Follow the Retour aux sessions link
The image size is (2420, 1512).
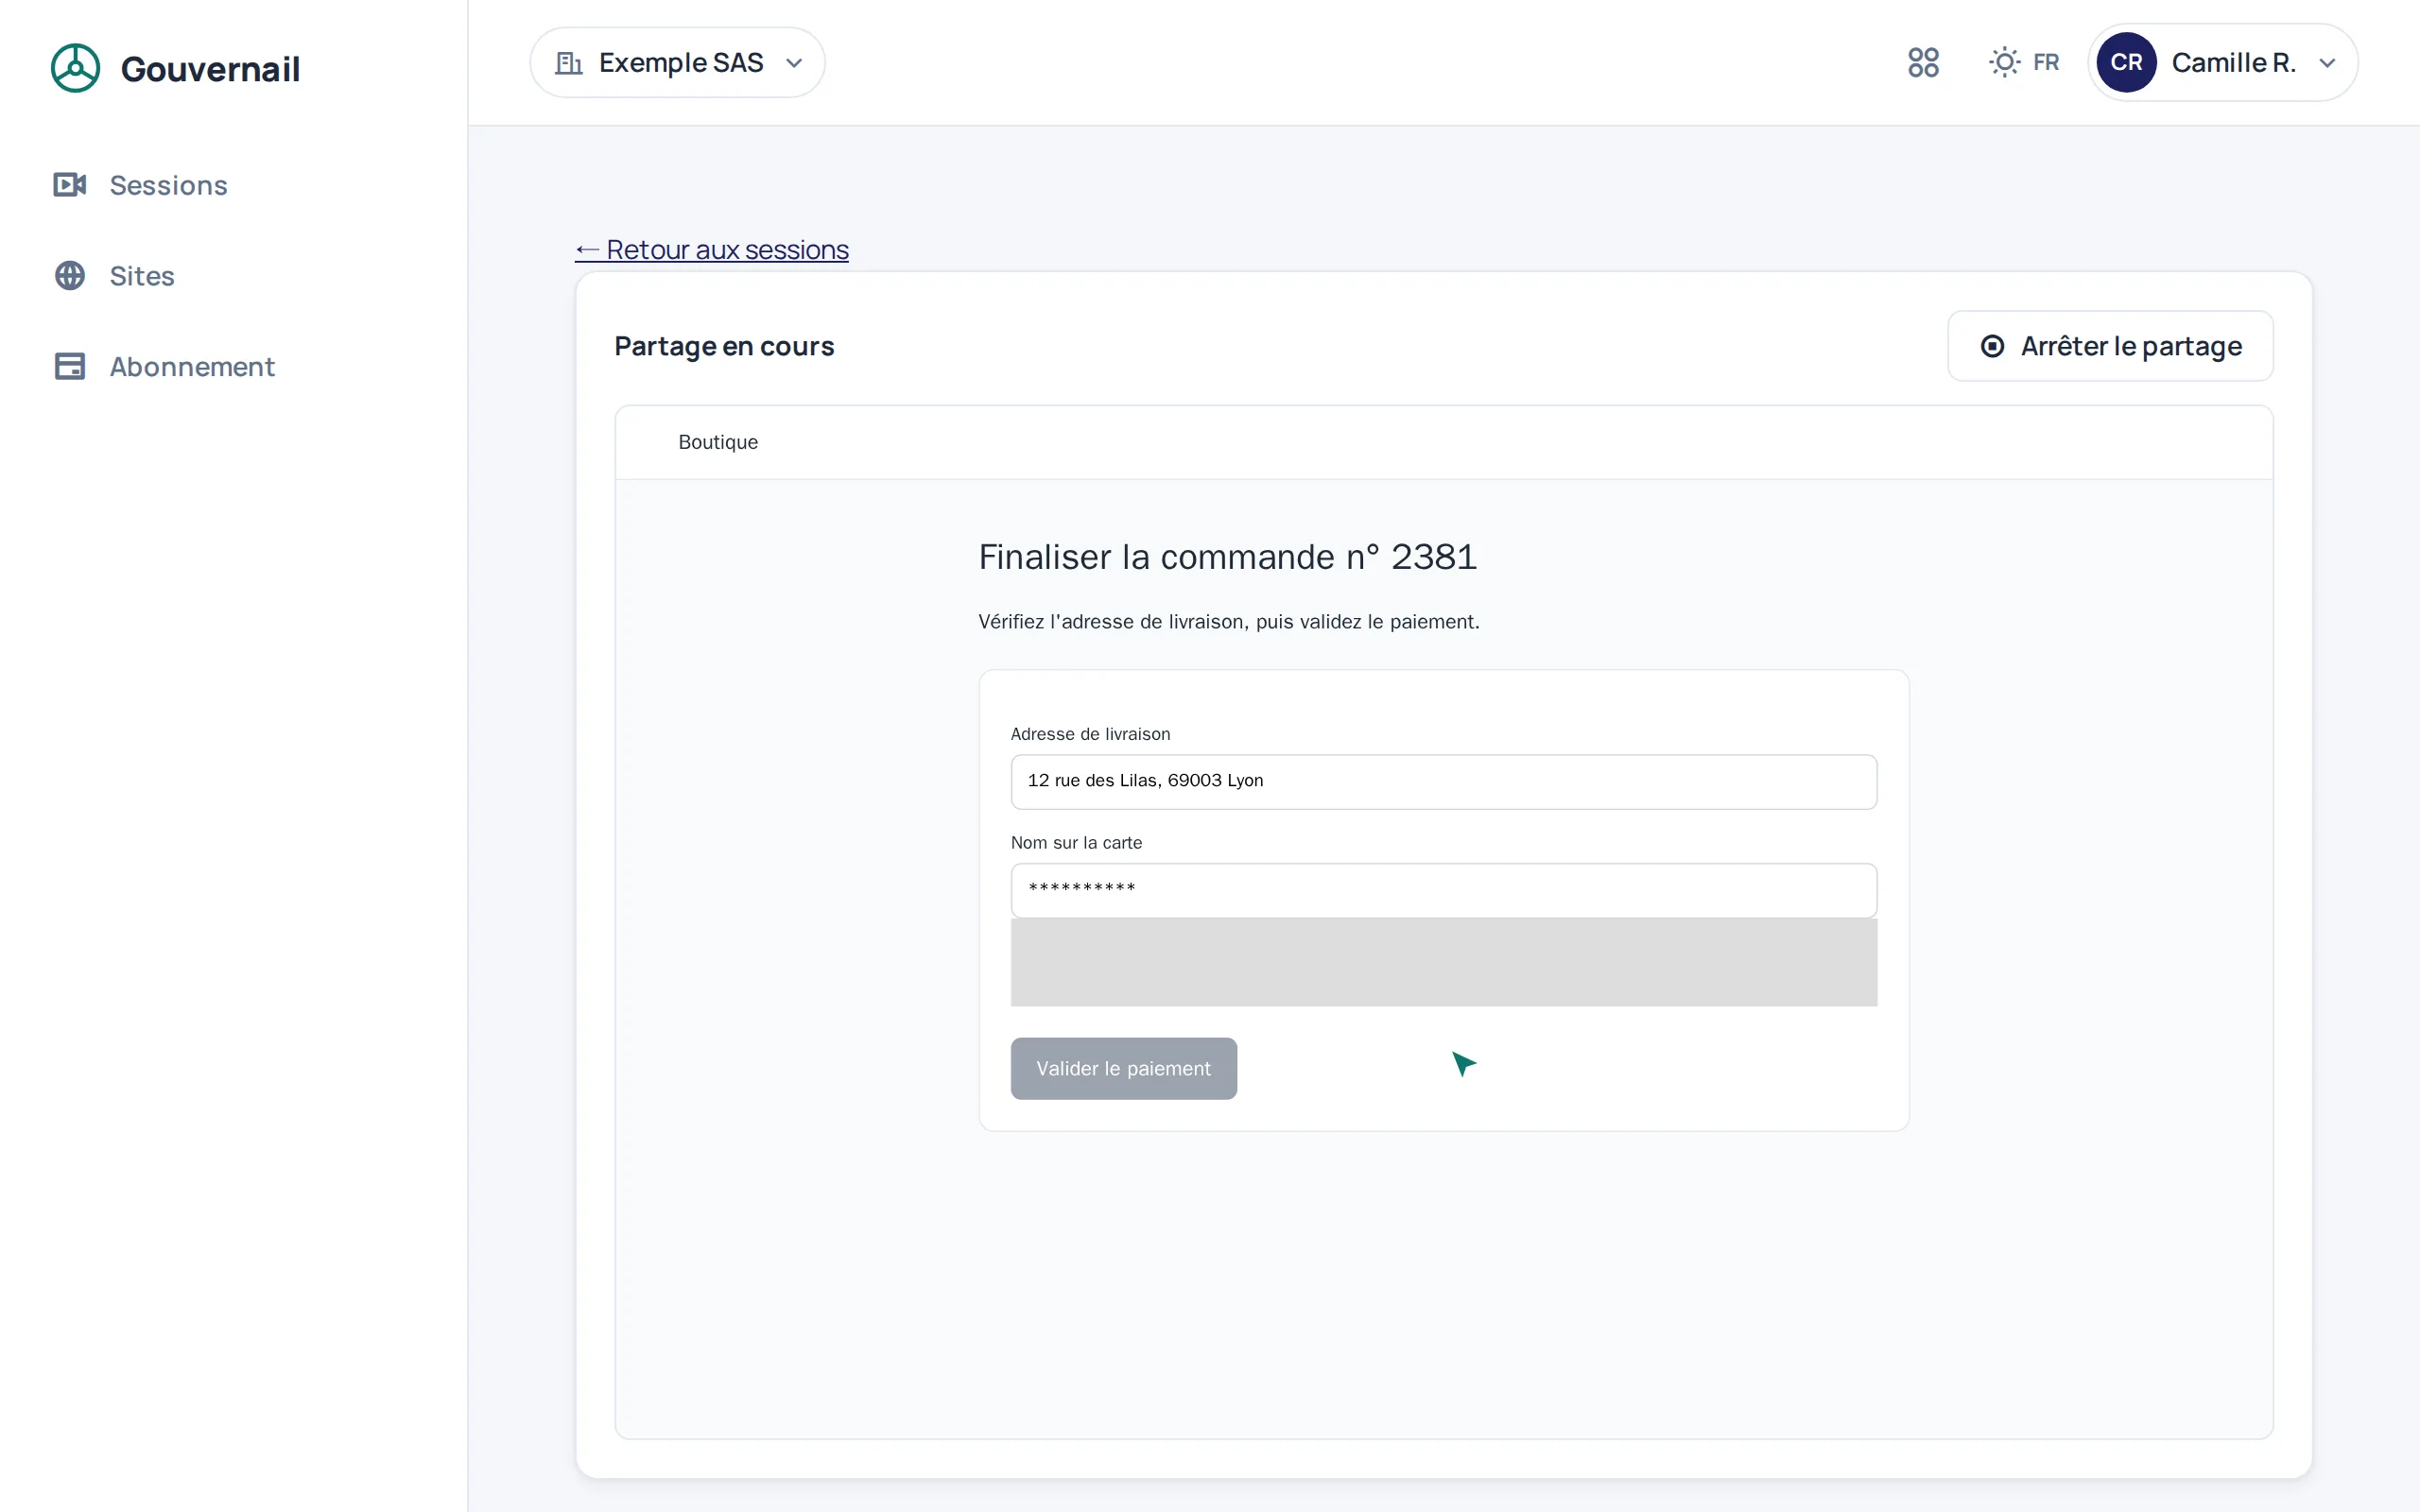click(712, 250)
